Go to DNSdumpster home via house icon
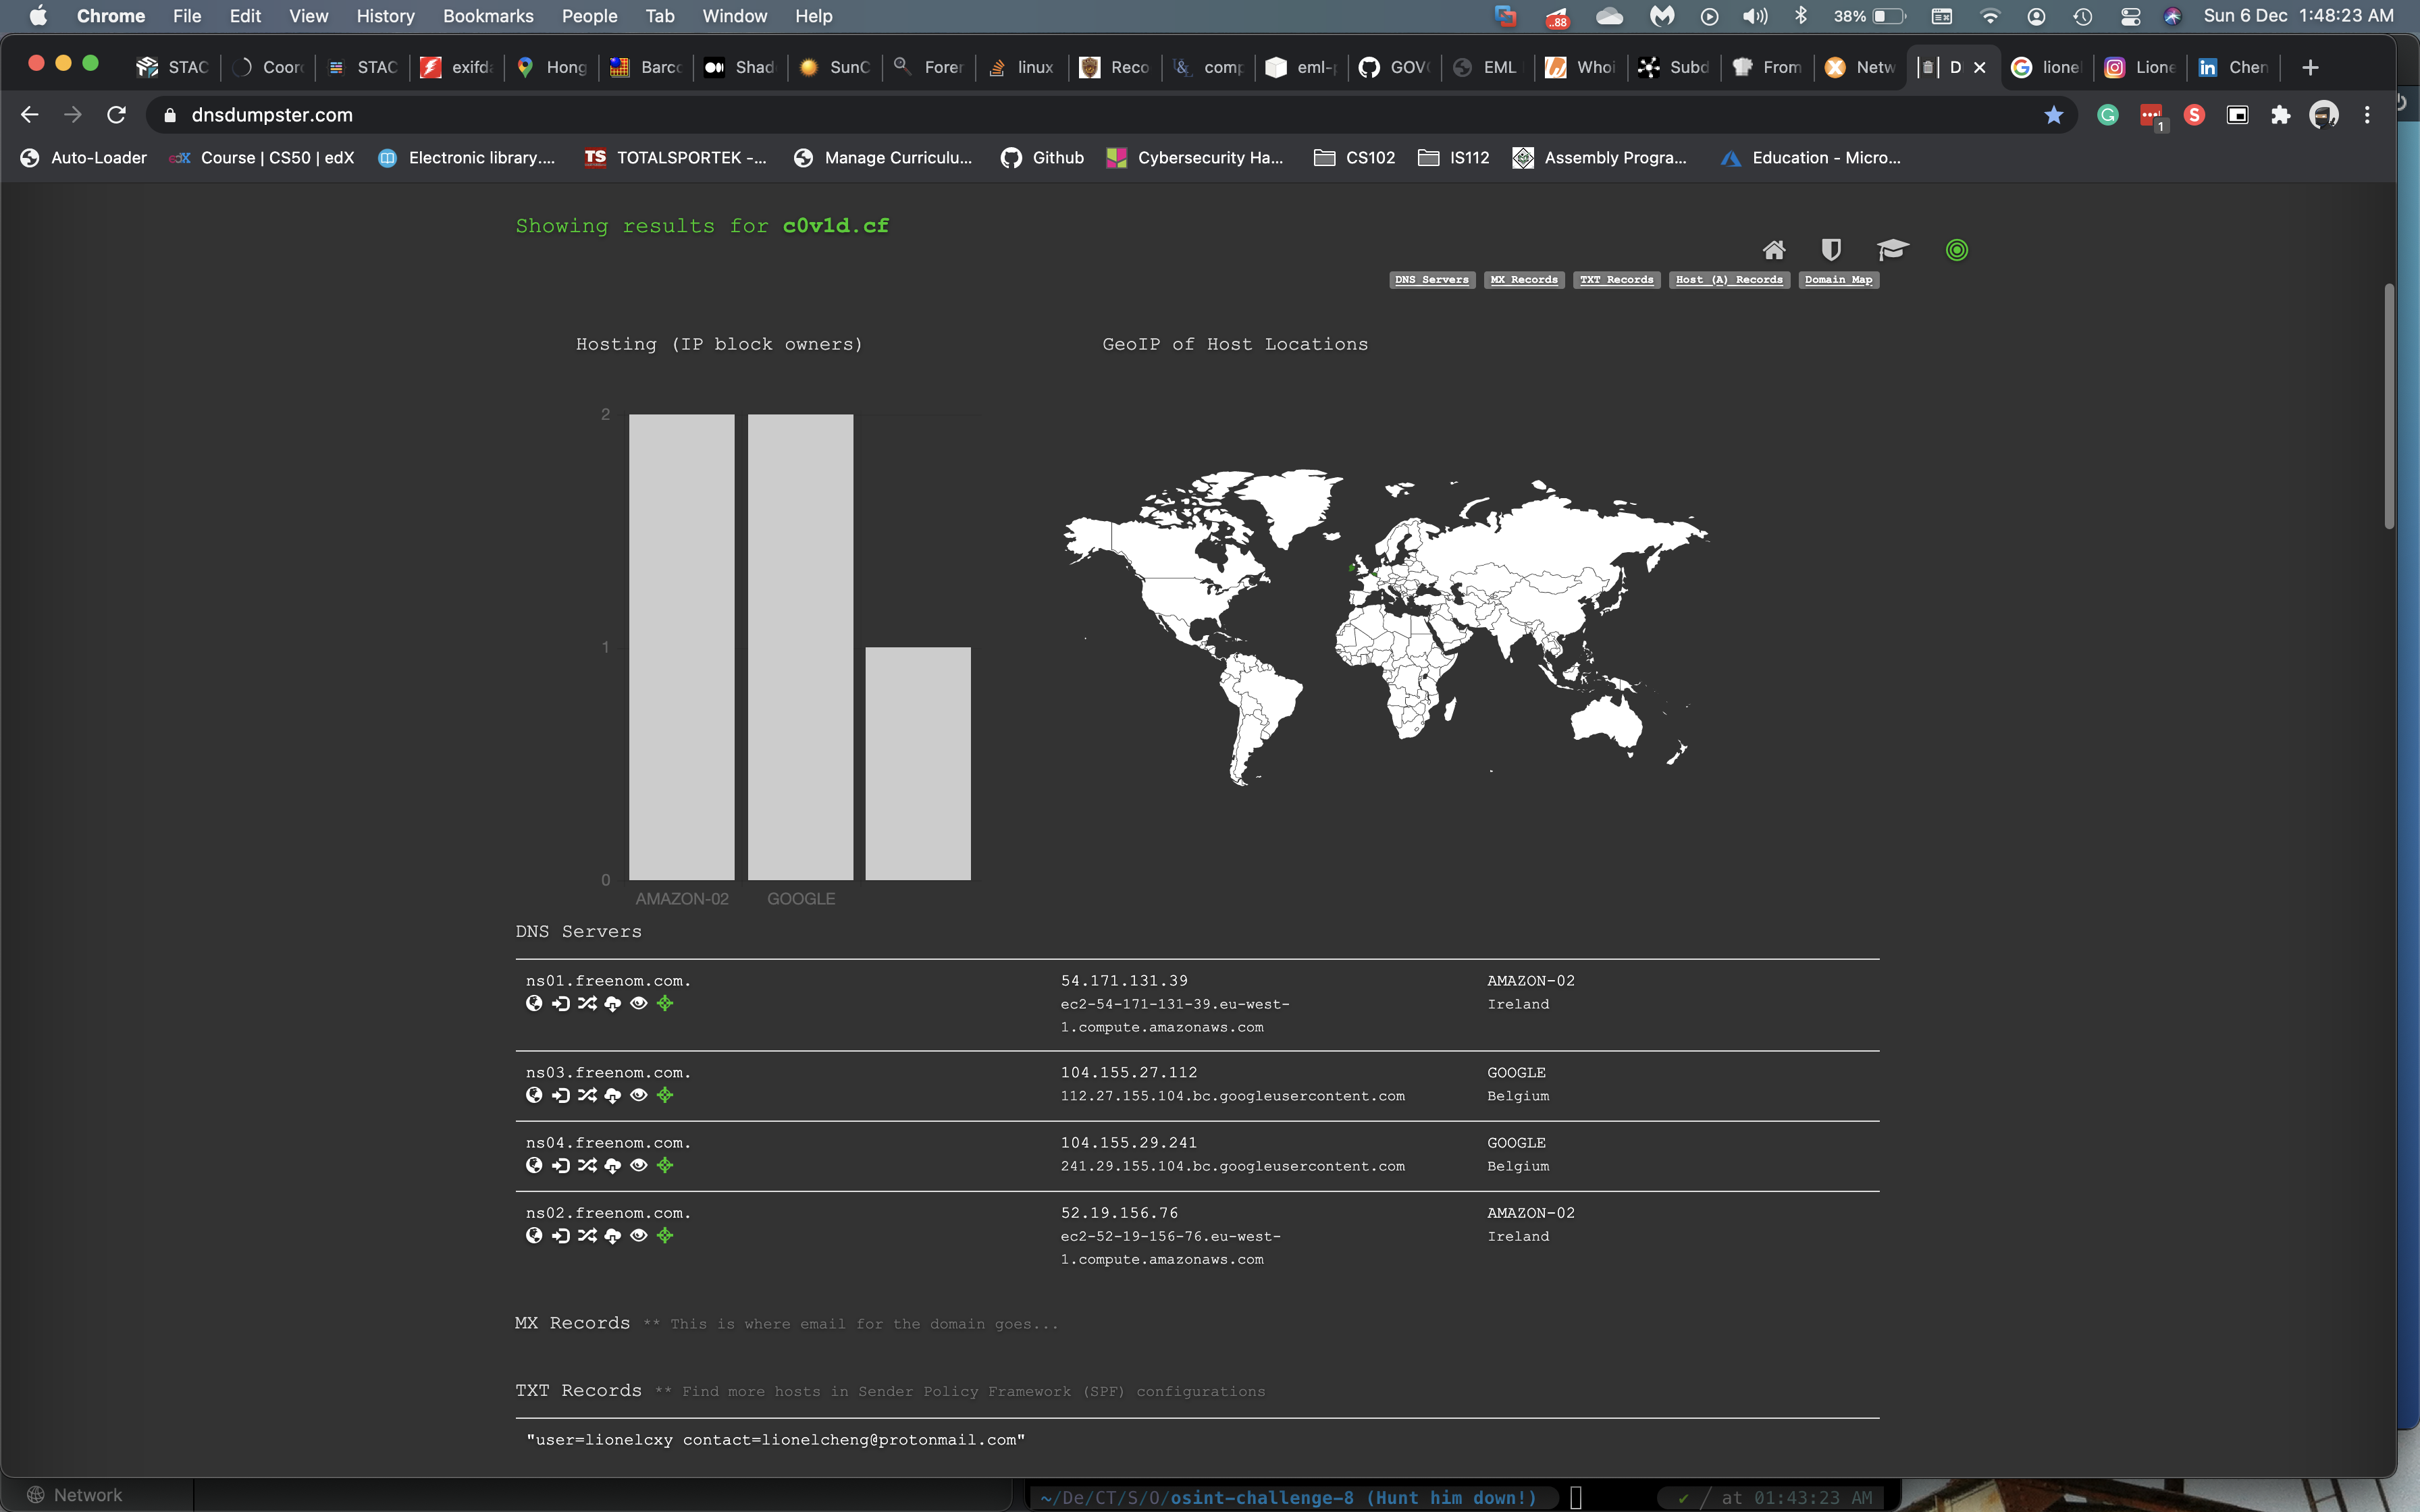The image size is (2420, 1512). click(1774, 250)
